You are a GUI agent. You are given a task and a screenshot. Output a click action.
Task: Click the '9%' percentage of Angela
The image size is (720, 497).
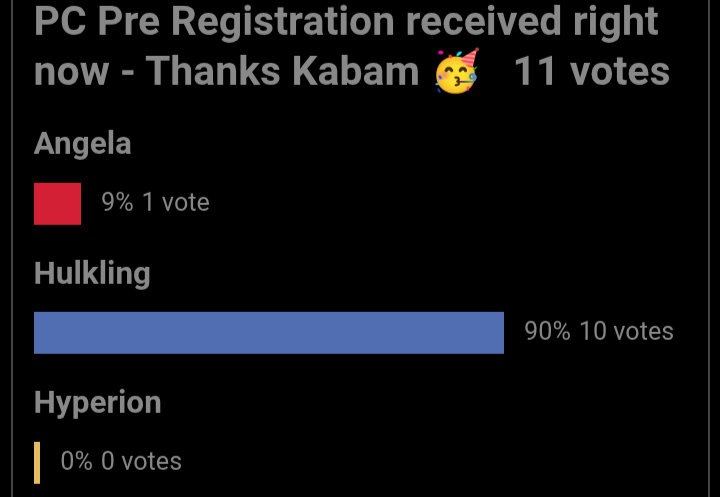pyautogui.click(x=118, y=202)
